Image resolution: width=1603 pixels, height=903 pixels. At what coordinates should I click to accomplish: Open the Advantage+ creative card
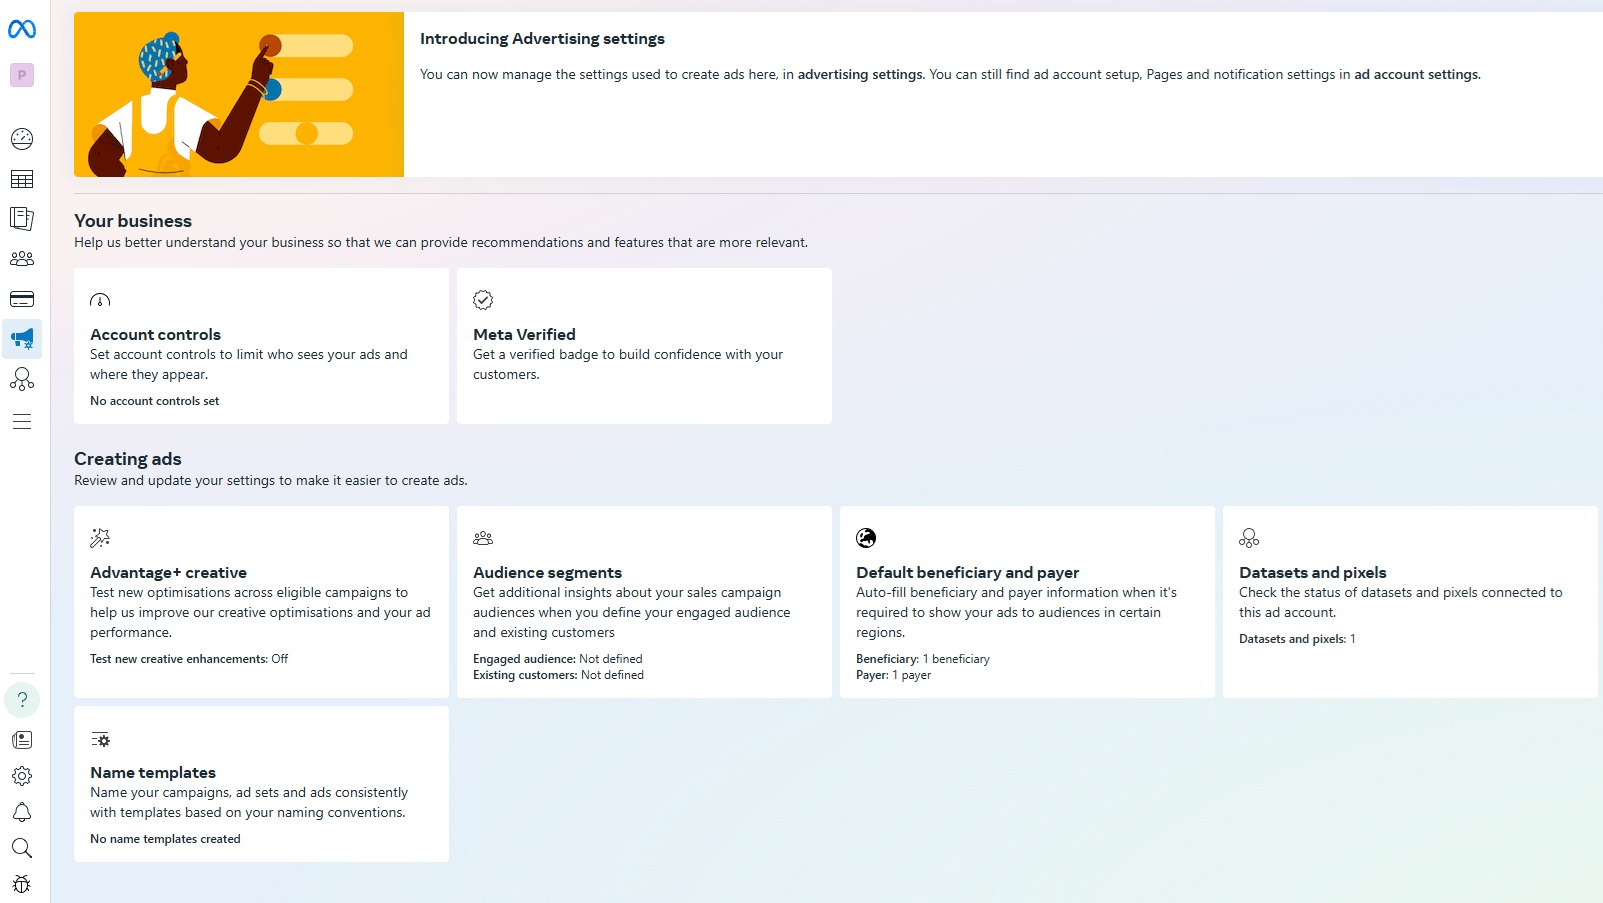pyautogui.click(x=261, y=602)
